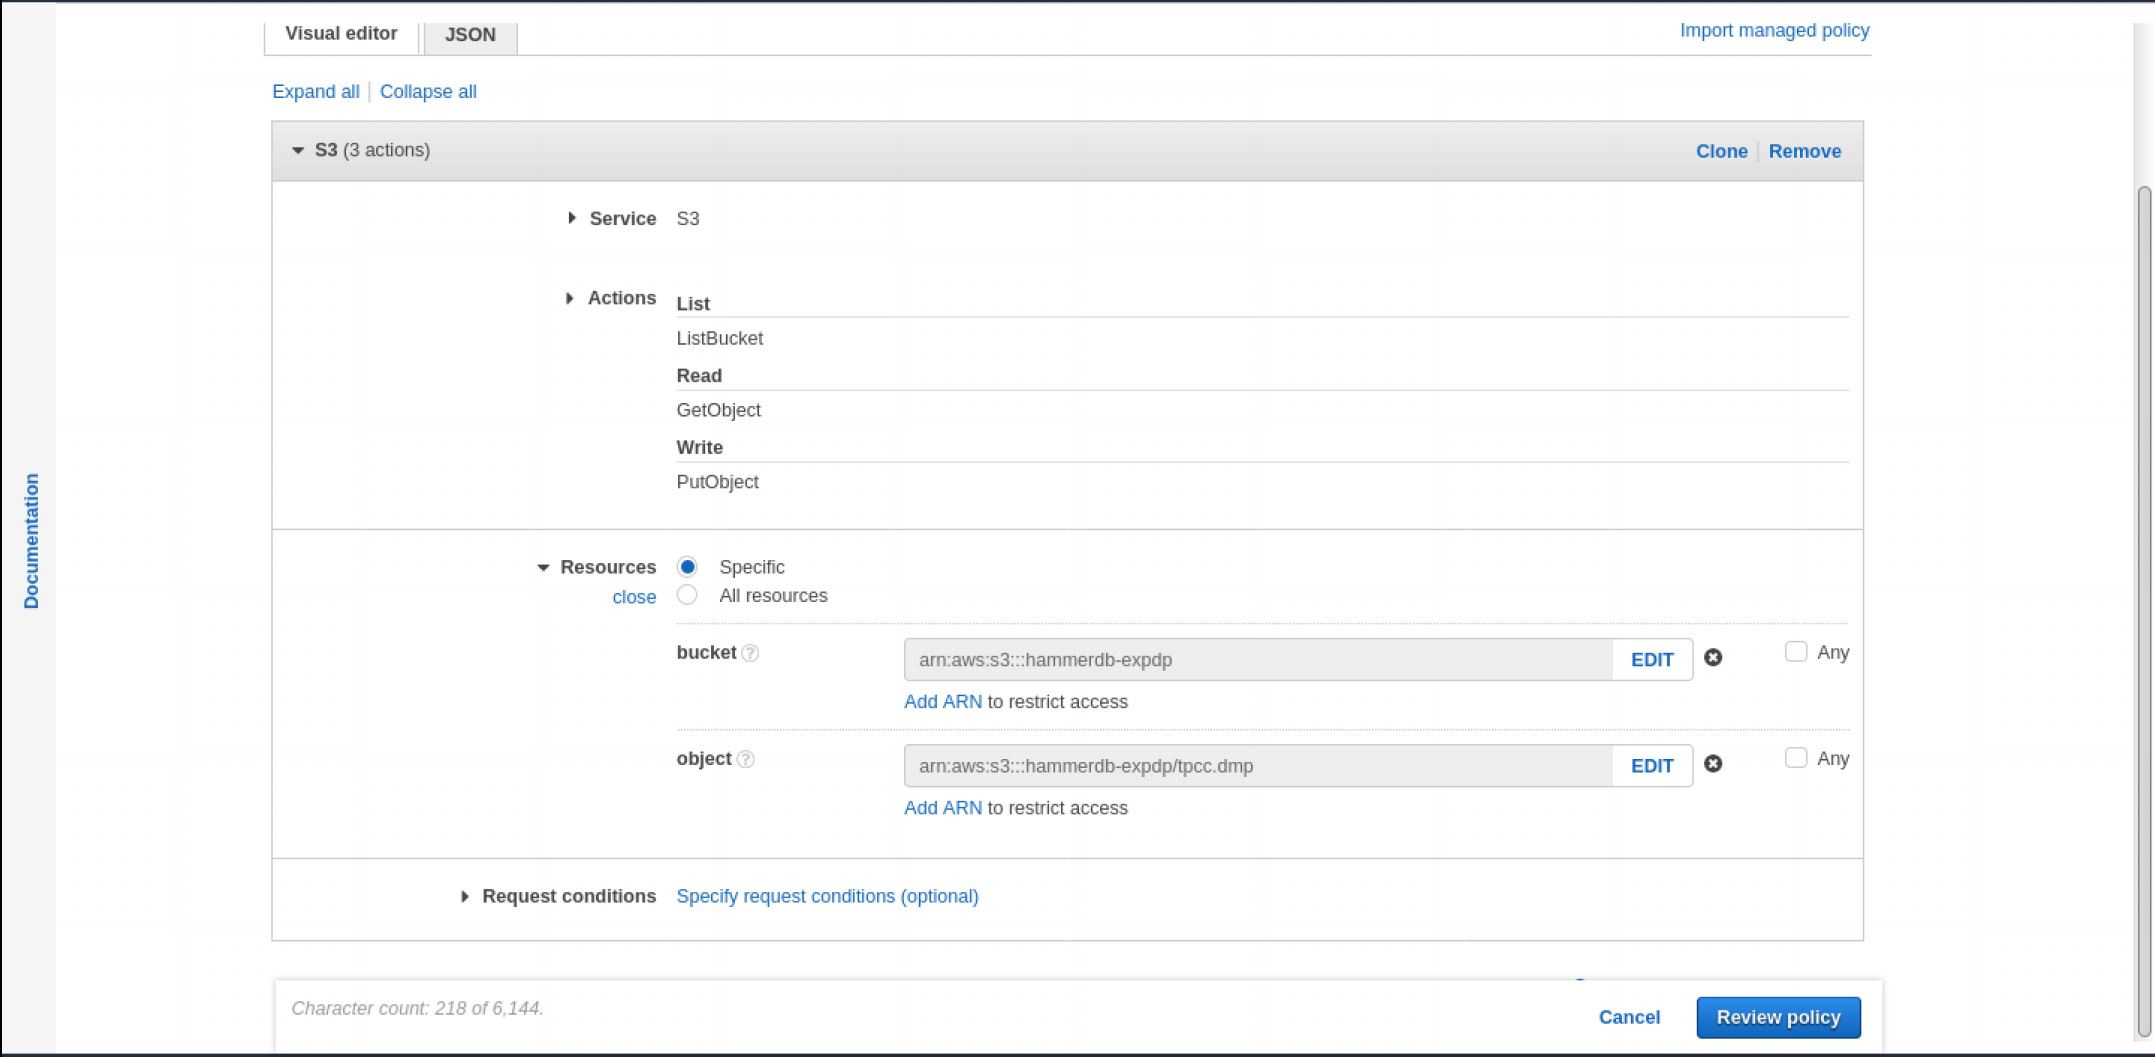Image resolution: width=2155 pixels, height=1057 pixels.
Task: Collapse the Resources section arrow
Action: click(x=543, y=568)
